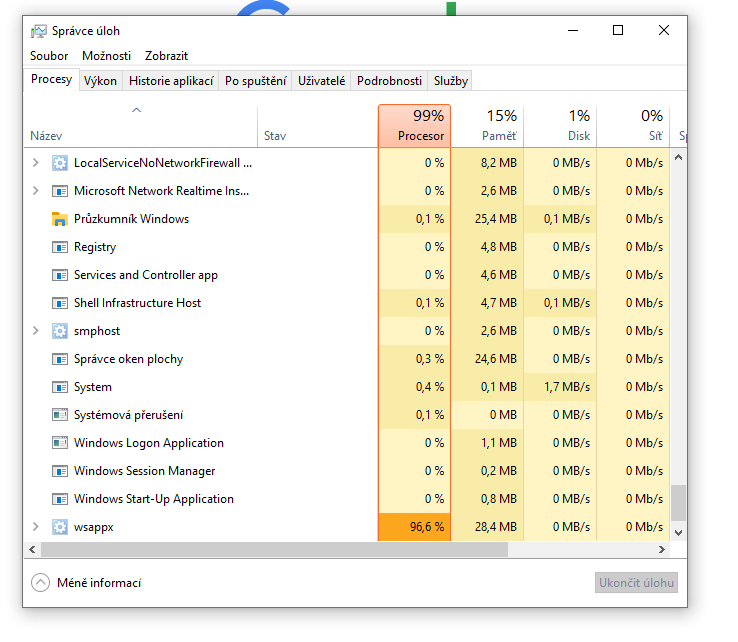Expand the Microsoft Network Realtime Inspection entry
The height and width of the screenshot is (642, 738).
[x=36, y=191]
